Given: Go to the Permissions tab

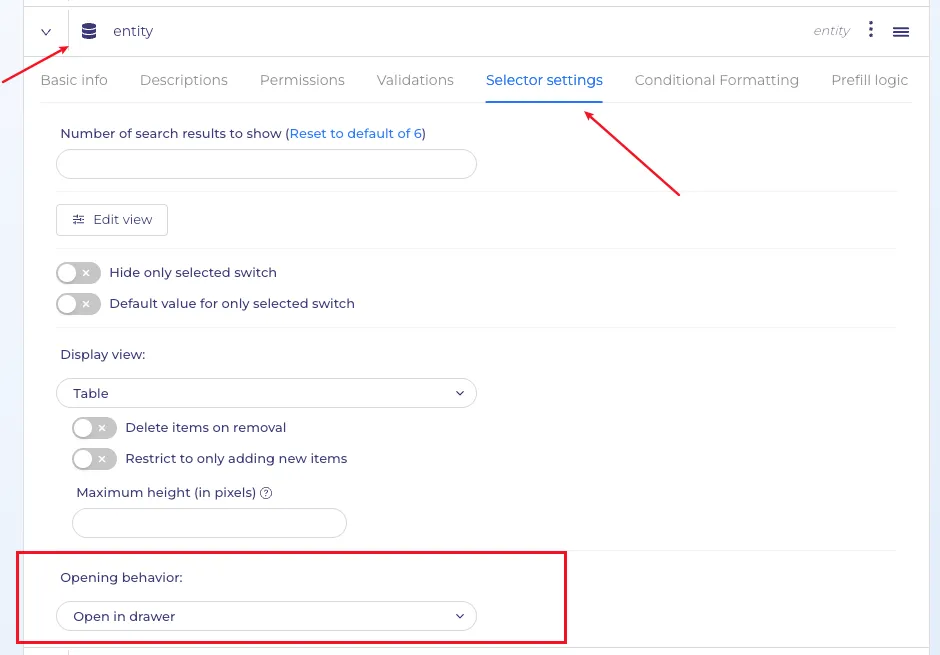Looking at the screenshot, I should tap(302, 80).
